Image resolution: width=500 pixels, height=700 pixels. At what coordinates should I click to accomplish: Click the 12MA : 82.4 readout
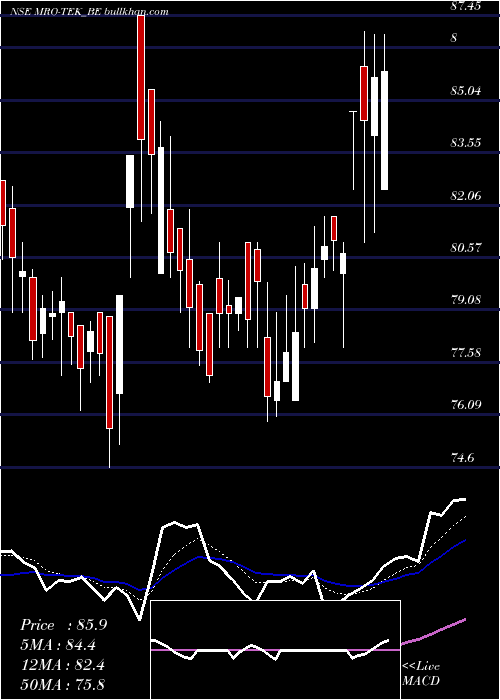point(63,665)
